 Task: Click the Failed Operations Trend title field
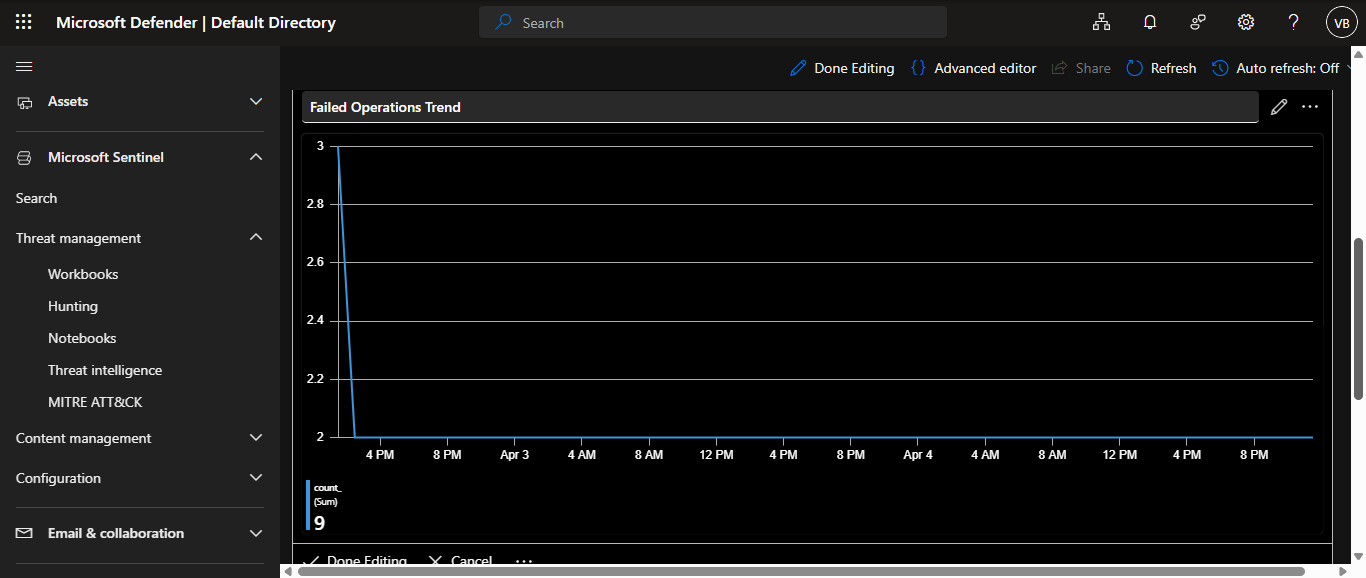pos(780,107)
